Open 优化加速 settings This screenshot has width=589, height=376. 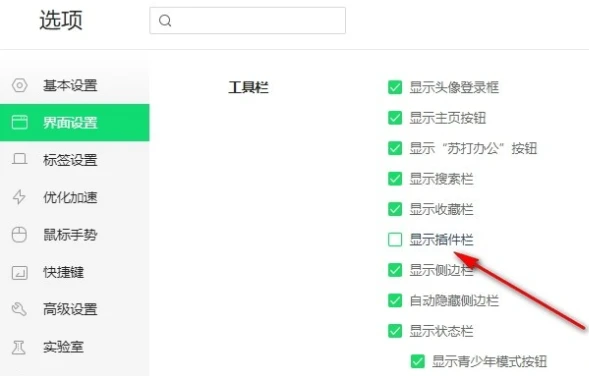coord(75,197)
